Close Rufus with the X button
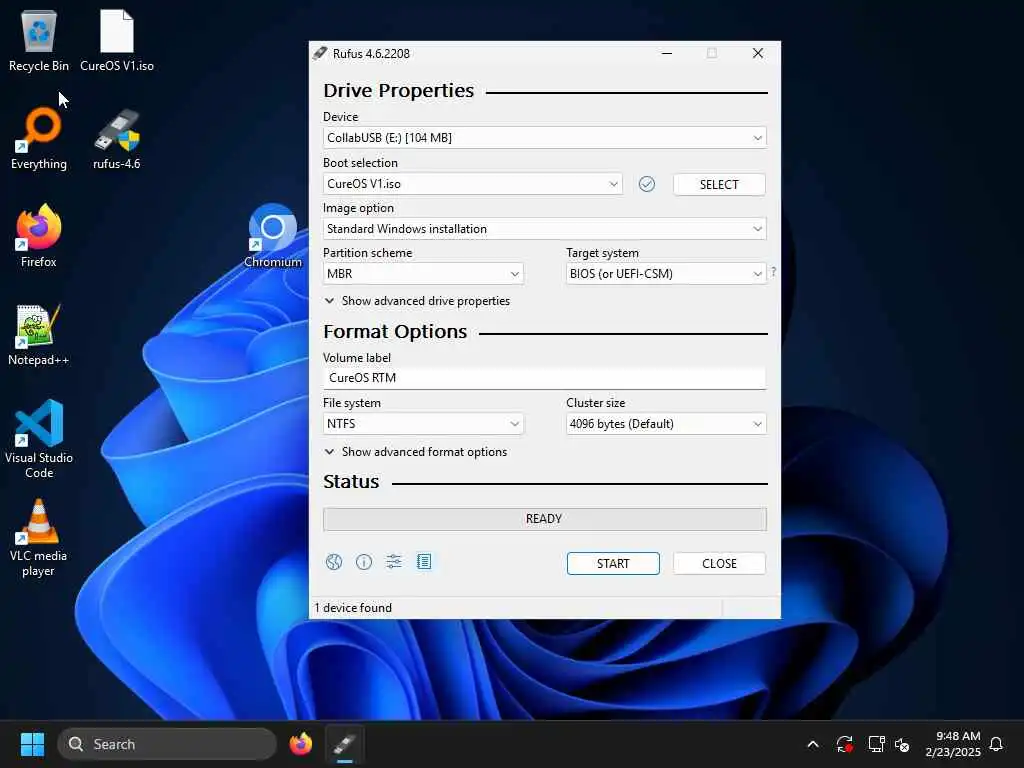 click(x=758, y=54)
